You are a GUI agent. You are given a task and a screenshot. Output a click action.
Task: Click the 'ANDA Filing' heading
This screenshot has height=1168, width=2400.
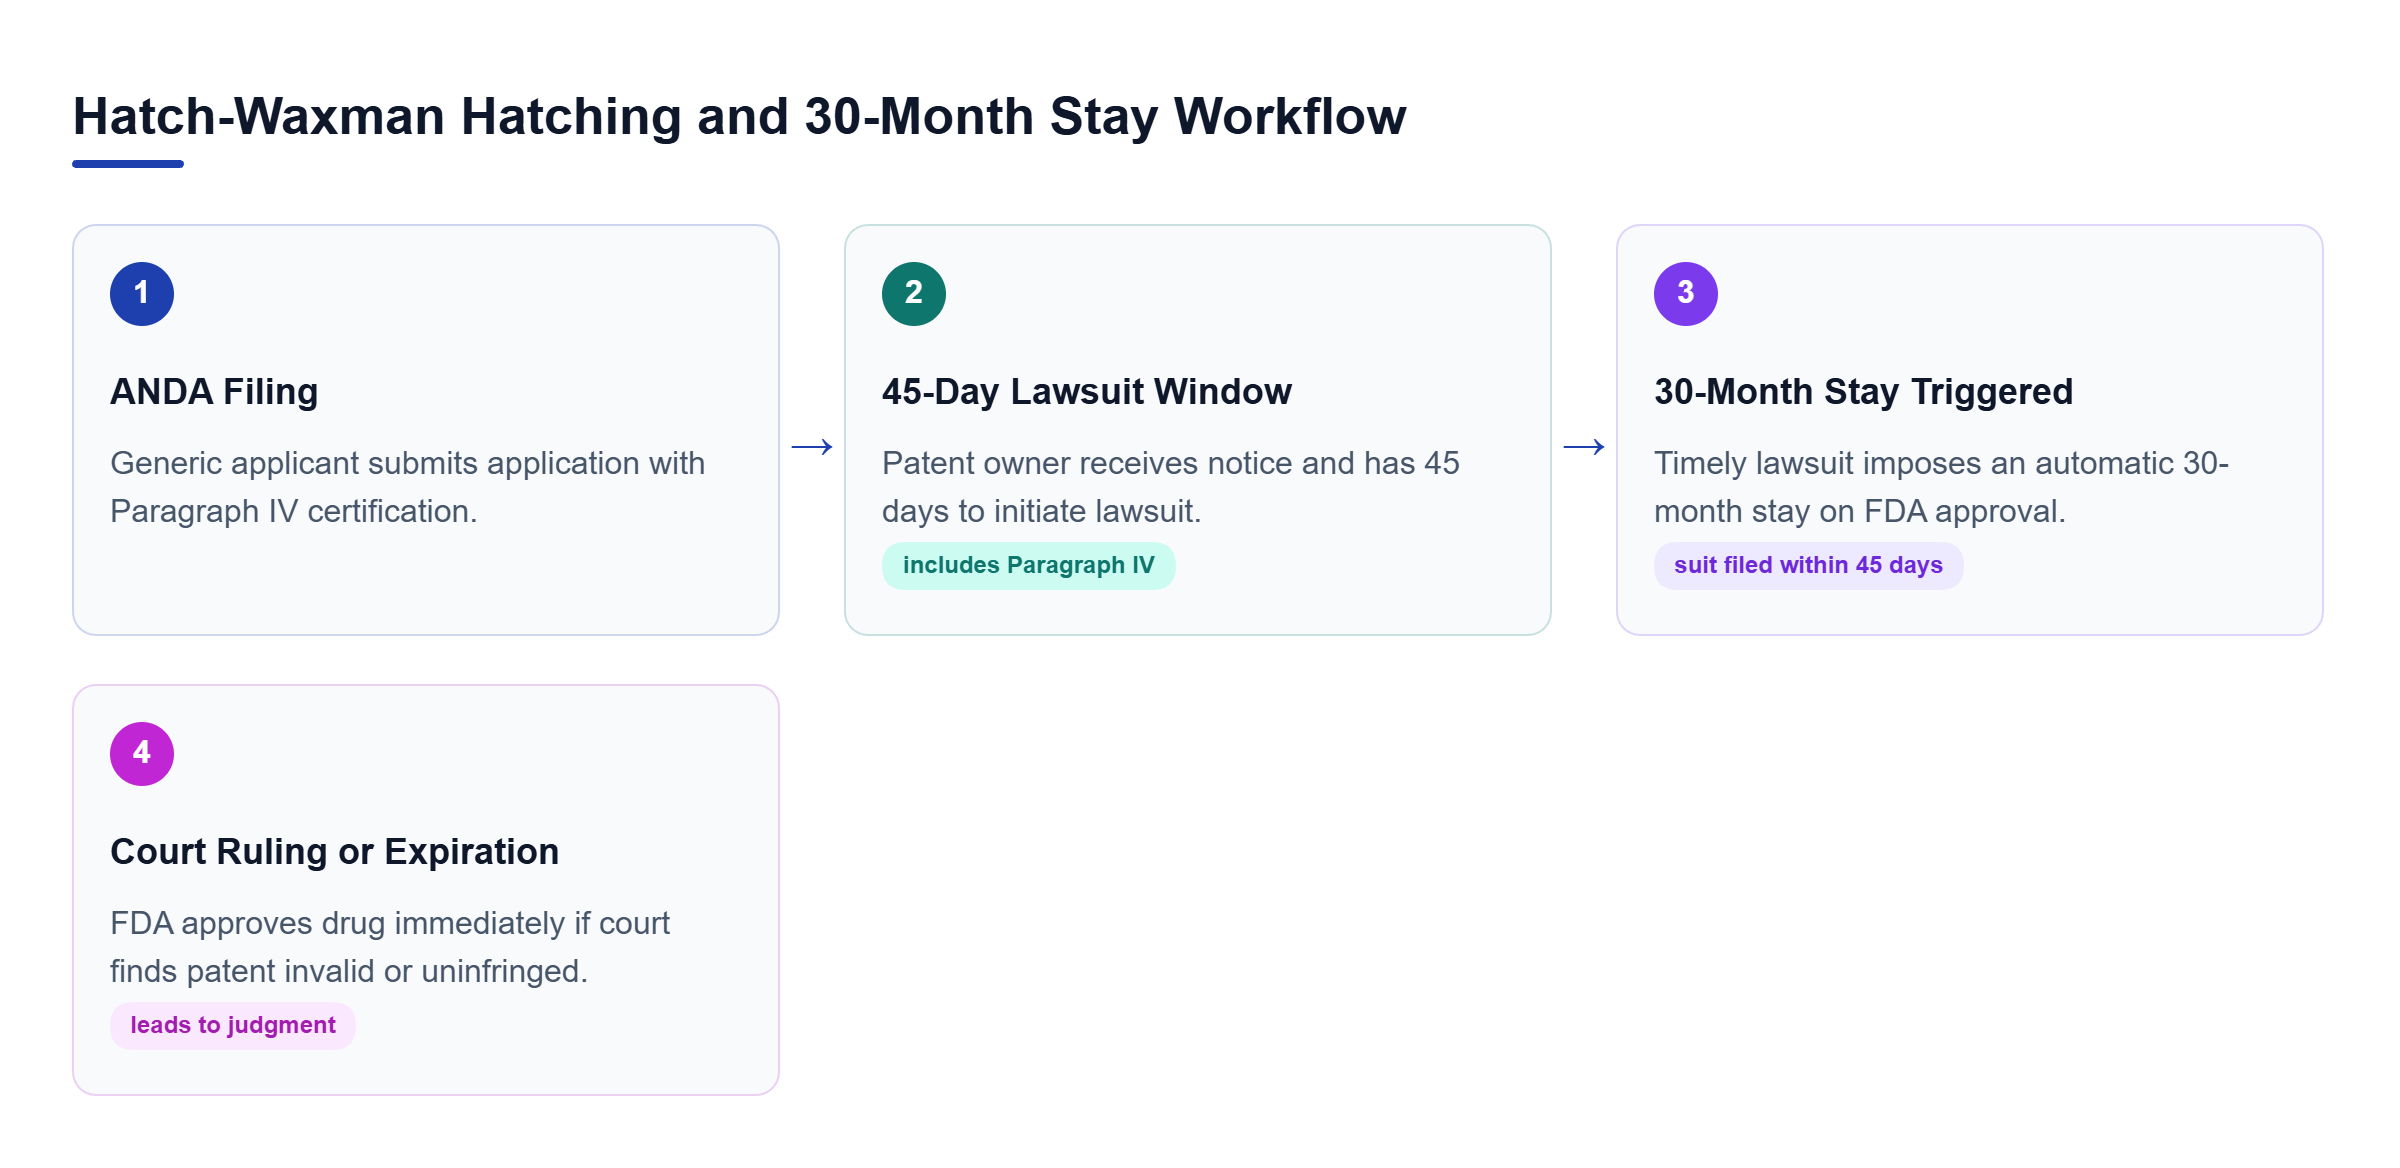coord(214,392)
